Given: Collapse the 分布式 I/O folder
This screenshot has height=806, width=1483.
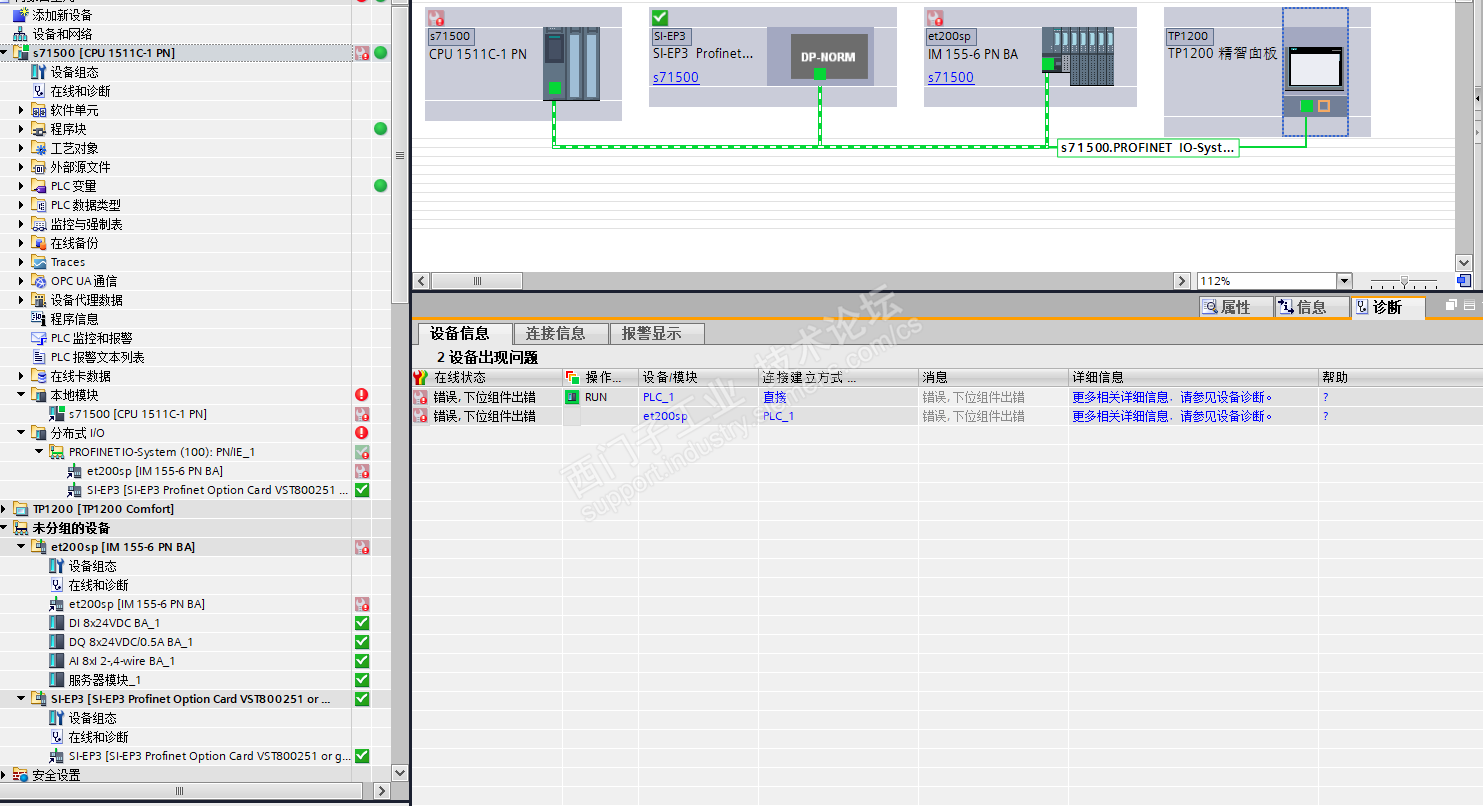Looking at the screenshot, I should point(22,433).
